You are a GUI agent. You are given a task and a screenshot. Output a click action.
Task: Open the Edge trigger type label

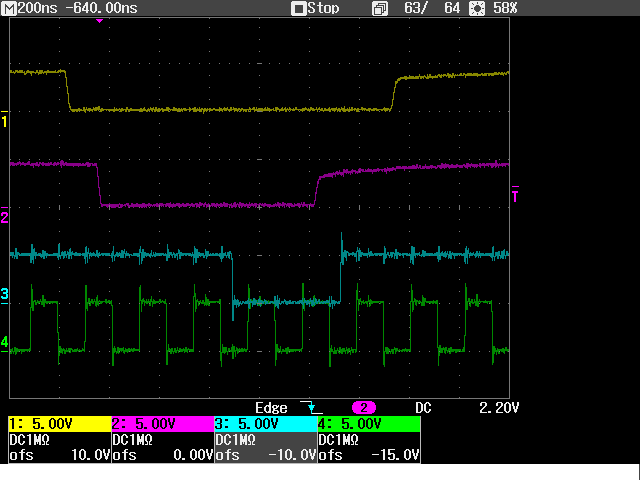pos(271,408)
